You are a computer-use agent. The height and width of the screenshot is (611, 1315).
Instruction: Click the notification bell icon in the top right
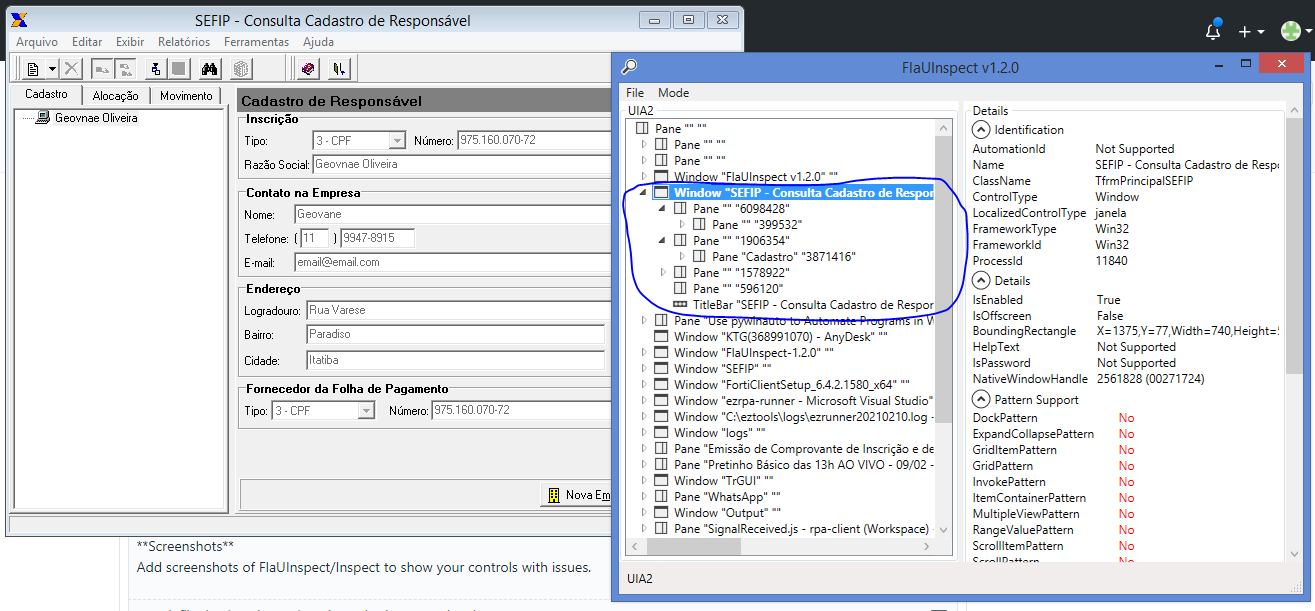tap(1213, 30)
